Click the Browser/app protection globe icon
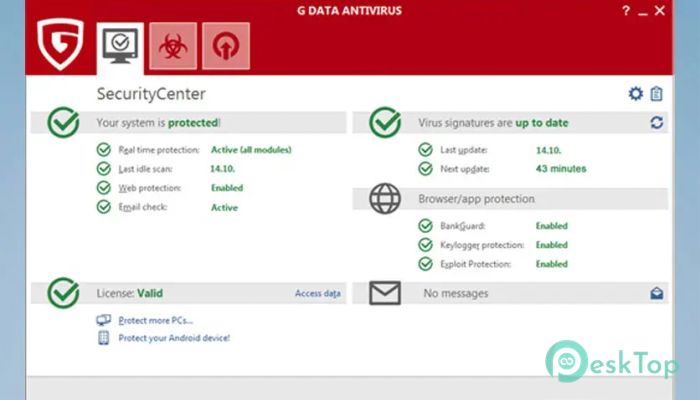Screen dimensions: 700x400 (385, 199)
